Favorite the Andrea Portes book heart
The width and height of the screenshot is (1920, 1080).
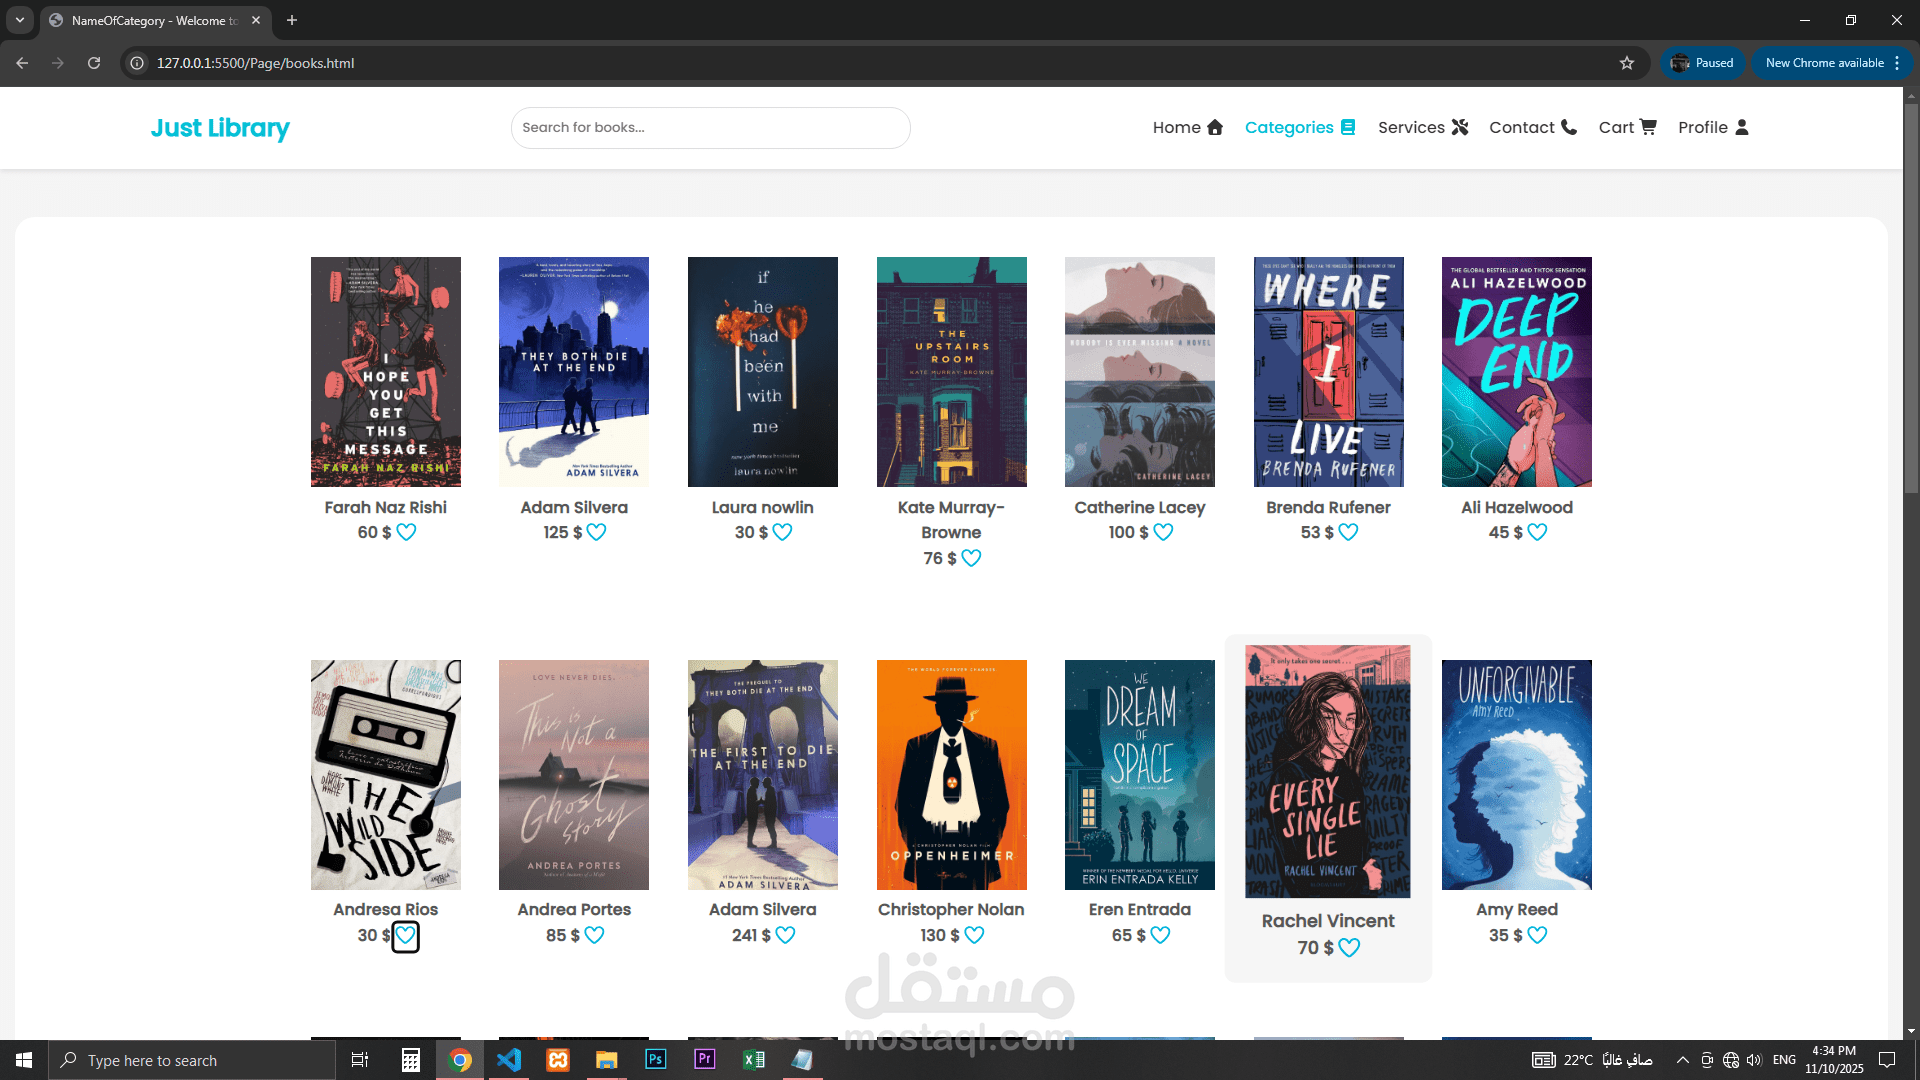tap(594, 936)
